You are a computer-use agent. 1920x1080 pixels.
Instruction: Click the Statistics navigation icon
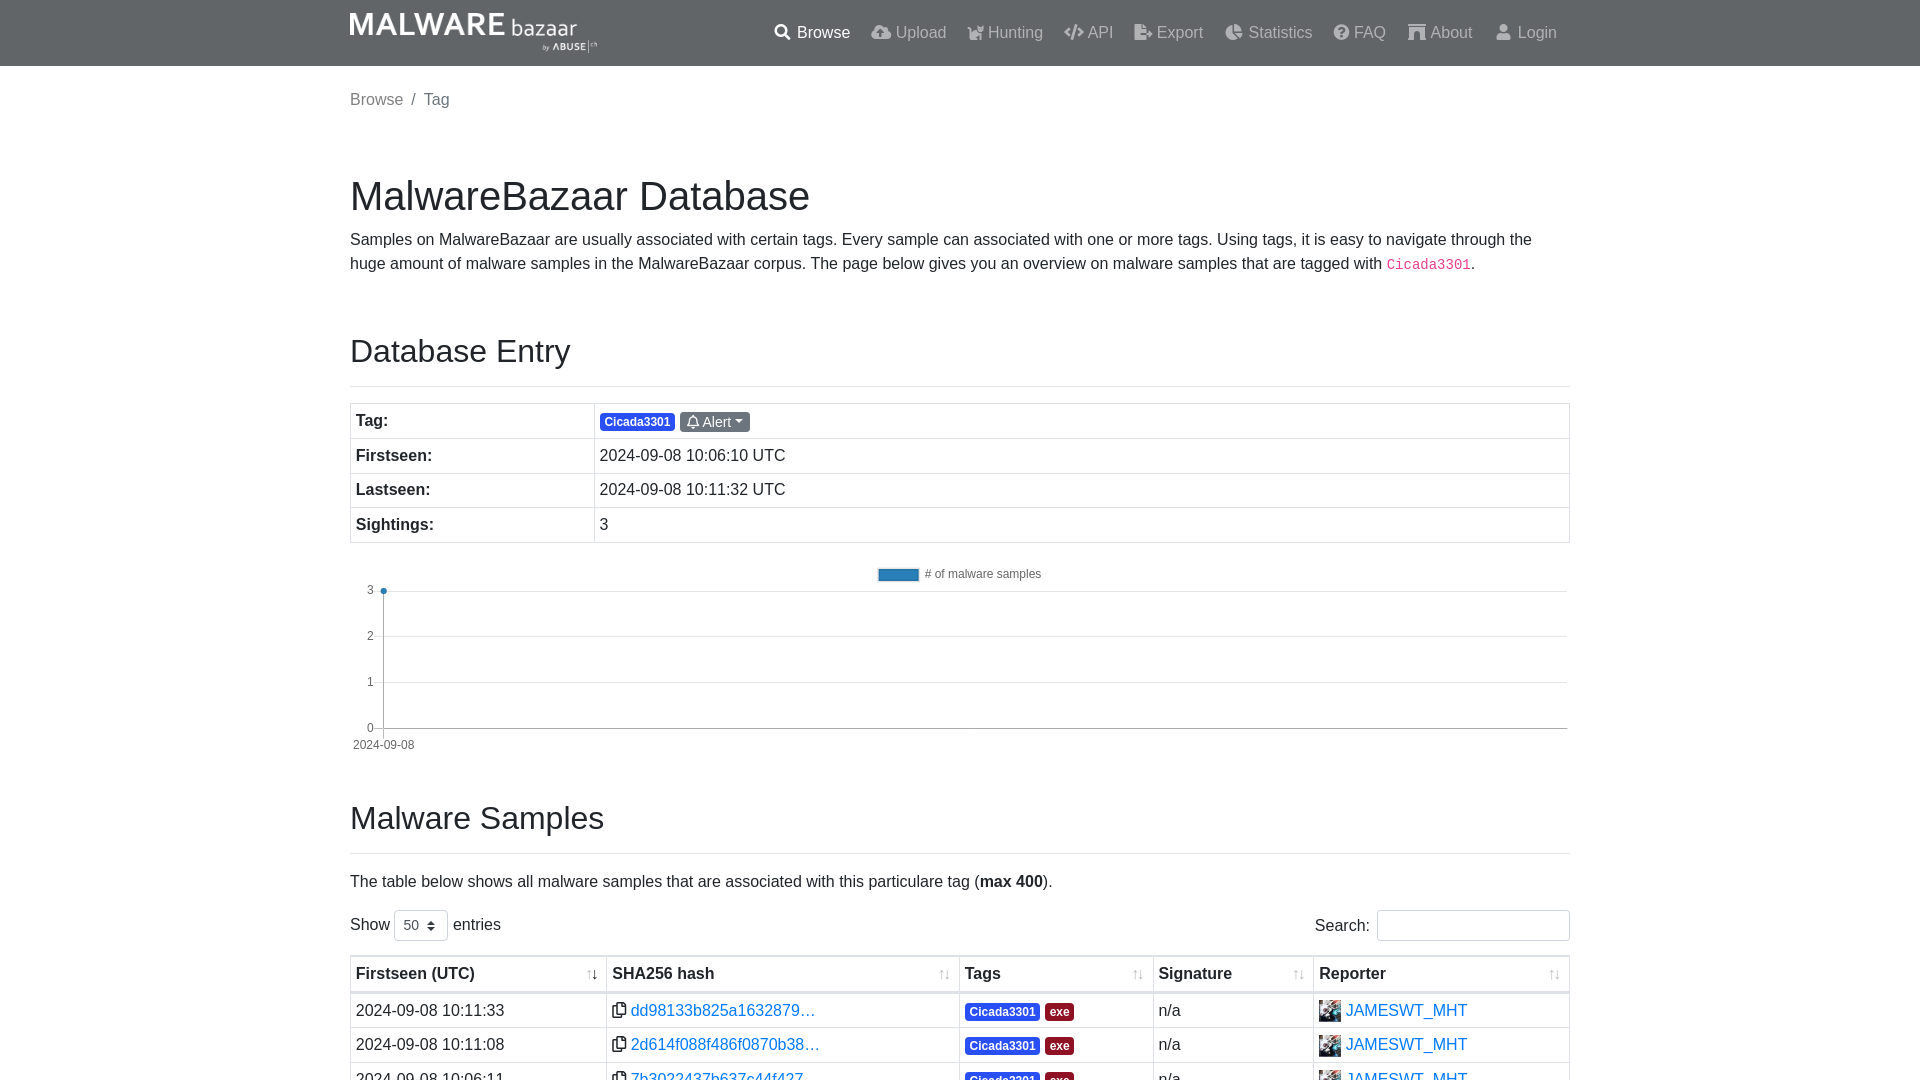point(1232,32)
